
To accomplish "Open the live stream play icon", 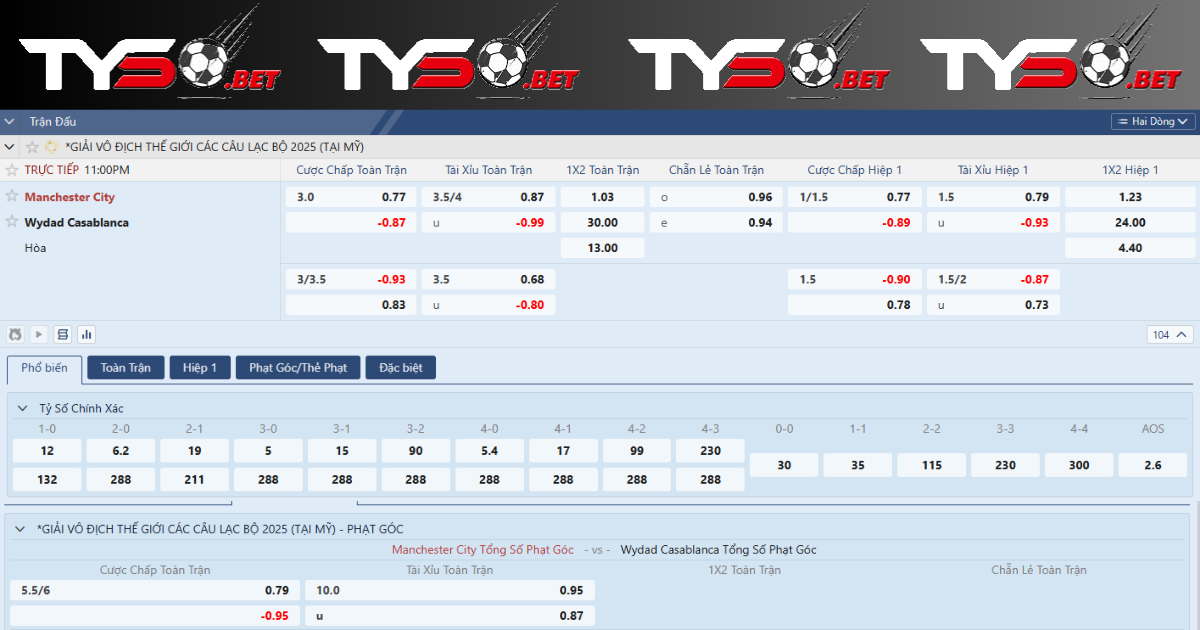I will (39, 334).
